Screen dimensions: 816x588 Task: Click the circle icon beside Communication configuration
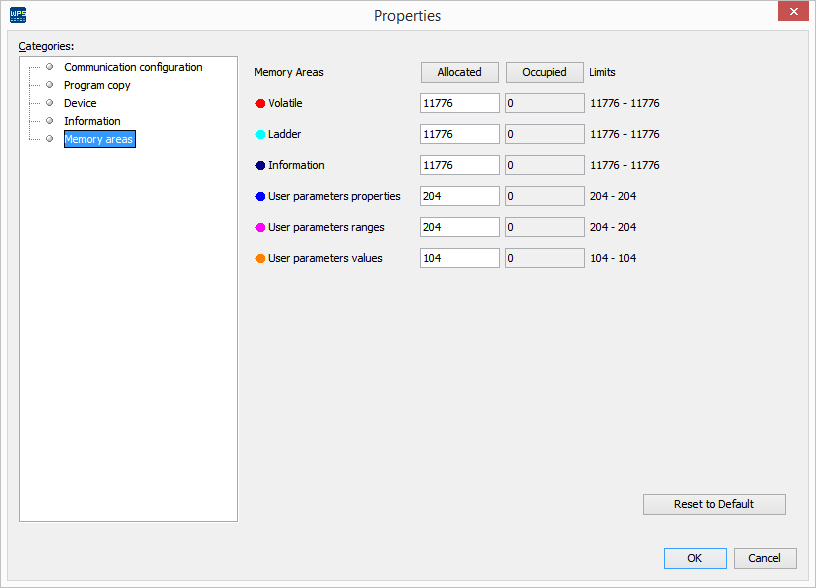pyautogui.click(x=49, y=67)
